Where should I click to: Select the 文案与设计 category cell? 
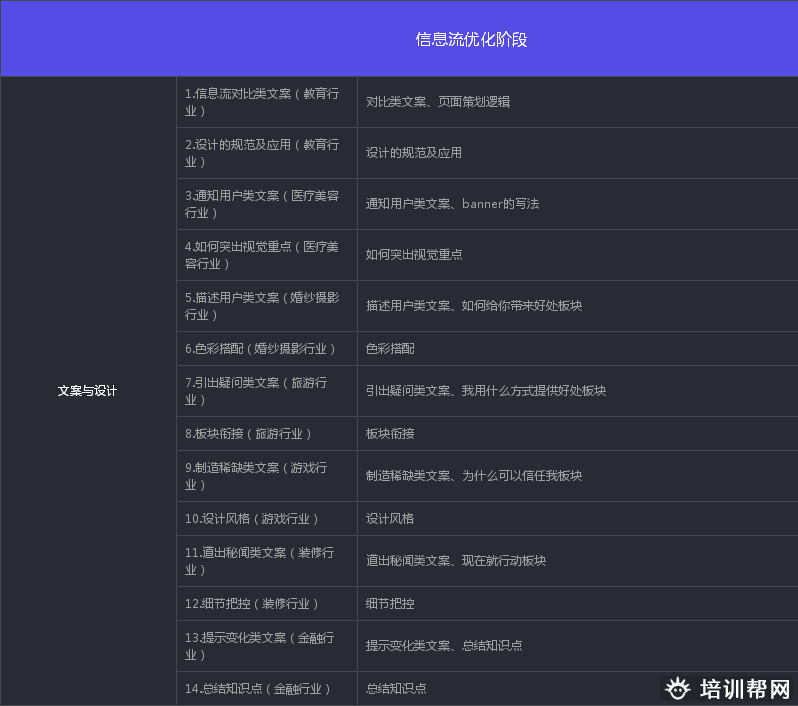[87, 391]
